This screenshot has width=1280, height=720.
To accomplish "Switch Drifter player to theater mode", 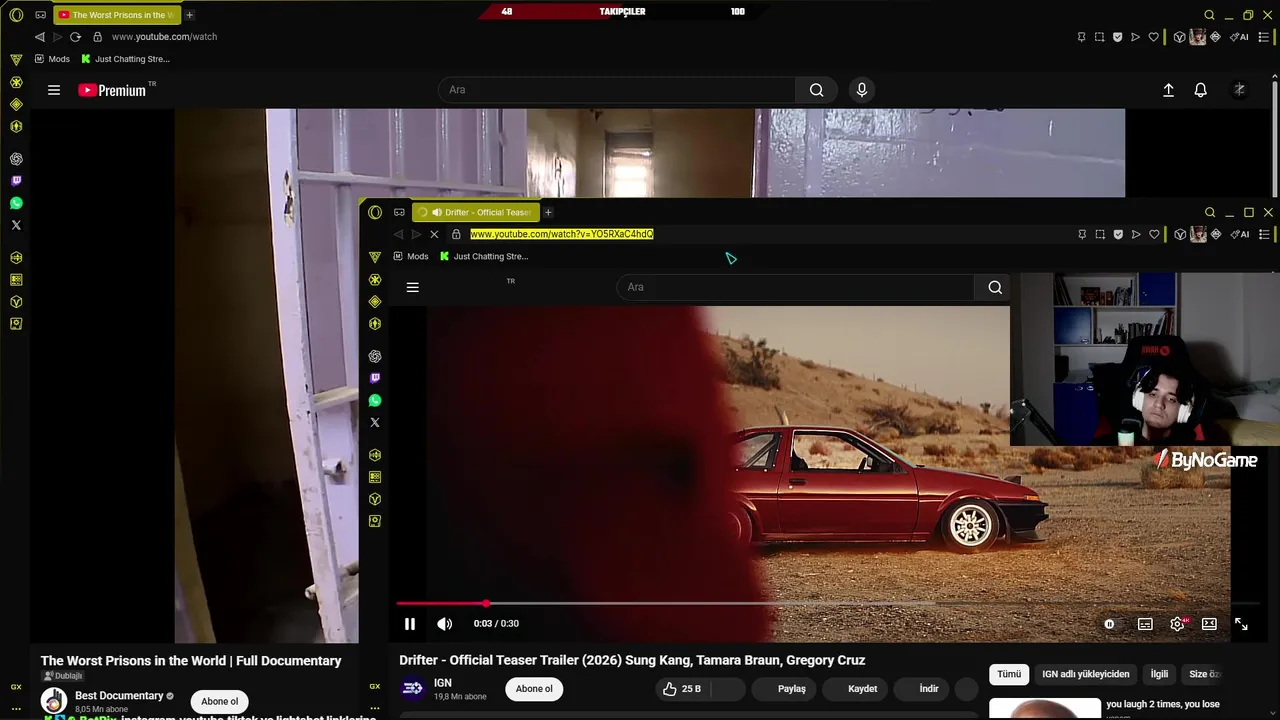I will tap(1209, 624).
